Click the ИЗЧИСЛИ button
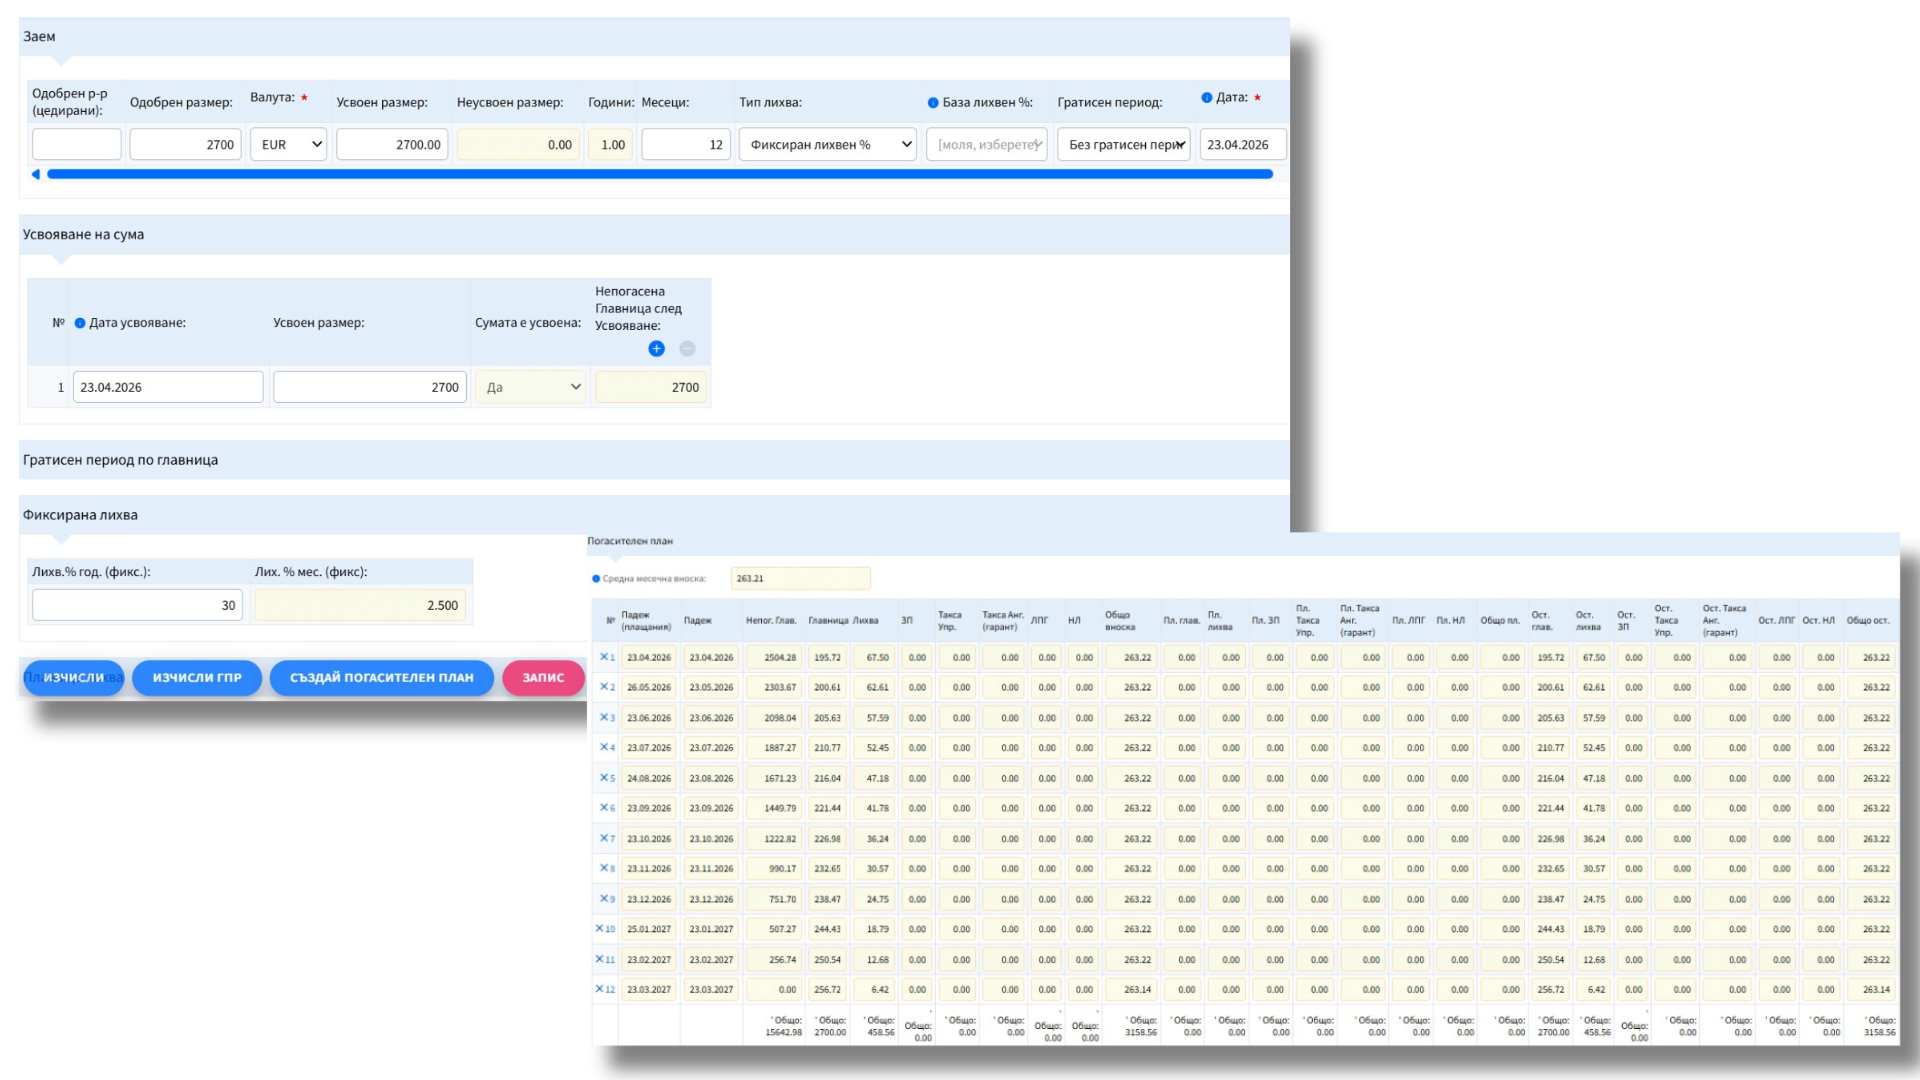Viewport: 1920px width, 1080px height. [74, 677]
